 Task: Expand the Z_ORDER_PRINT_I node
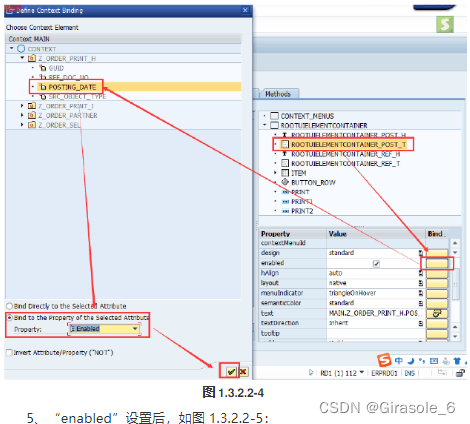[x=22, y=106]
